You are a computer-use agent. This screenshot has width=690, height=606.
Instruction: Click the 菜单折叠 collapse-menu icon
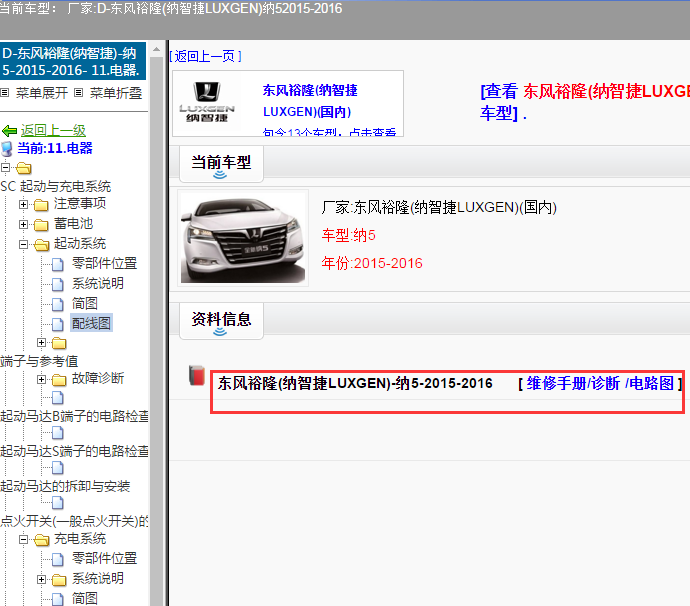[78, 92]
